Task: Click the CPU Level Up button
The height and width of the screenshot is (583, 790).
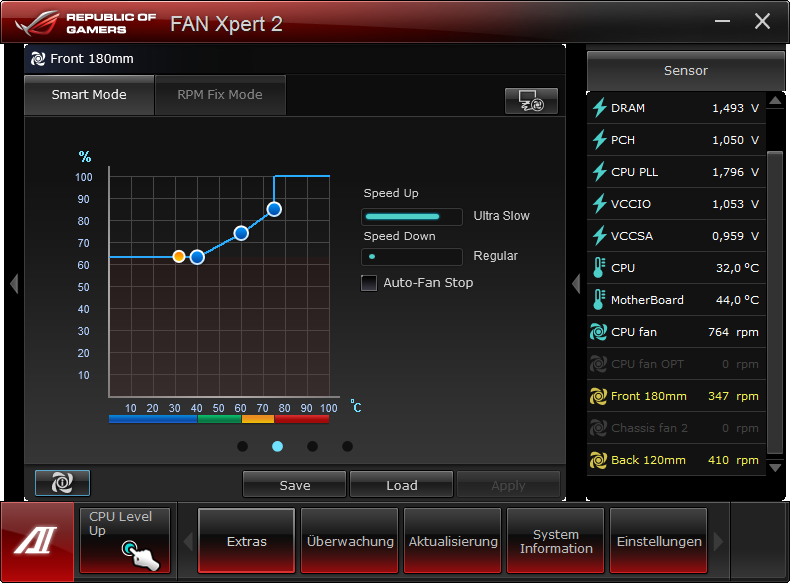Action: coord(125,540)
